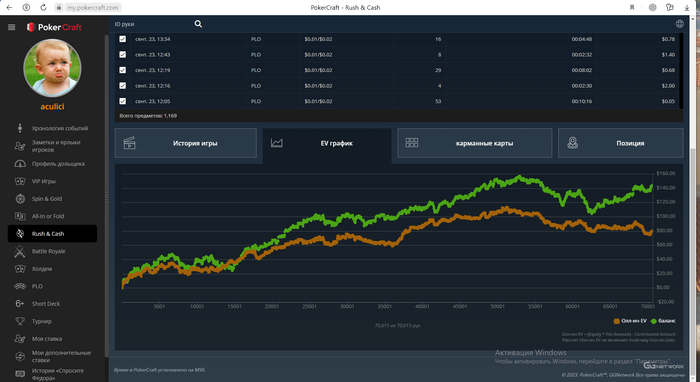Image resolution: width=700 pixels, height=382 pixels.
Task: Uncheck the сент. 23, 12:43 session checkbox
Action: point(122,54)
